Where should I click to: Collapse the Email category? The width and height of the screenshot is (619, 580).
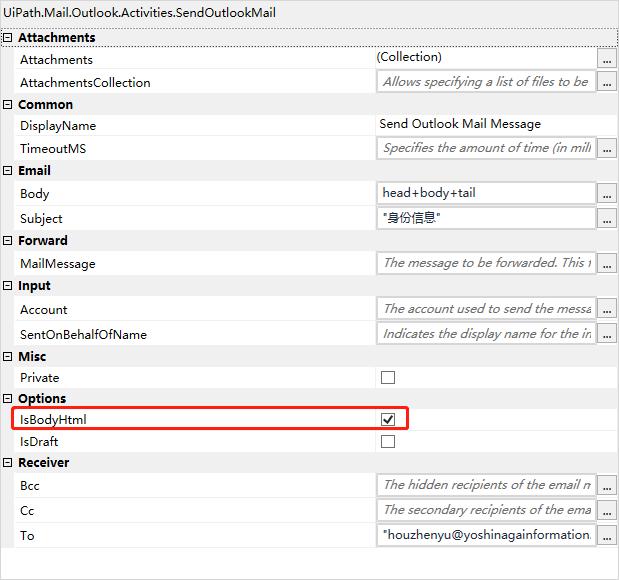pyautogui.click(x=8, y=171)
